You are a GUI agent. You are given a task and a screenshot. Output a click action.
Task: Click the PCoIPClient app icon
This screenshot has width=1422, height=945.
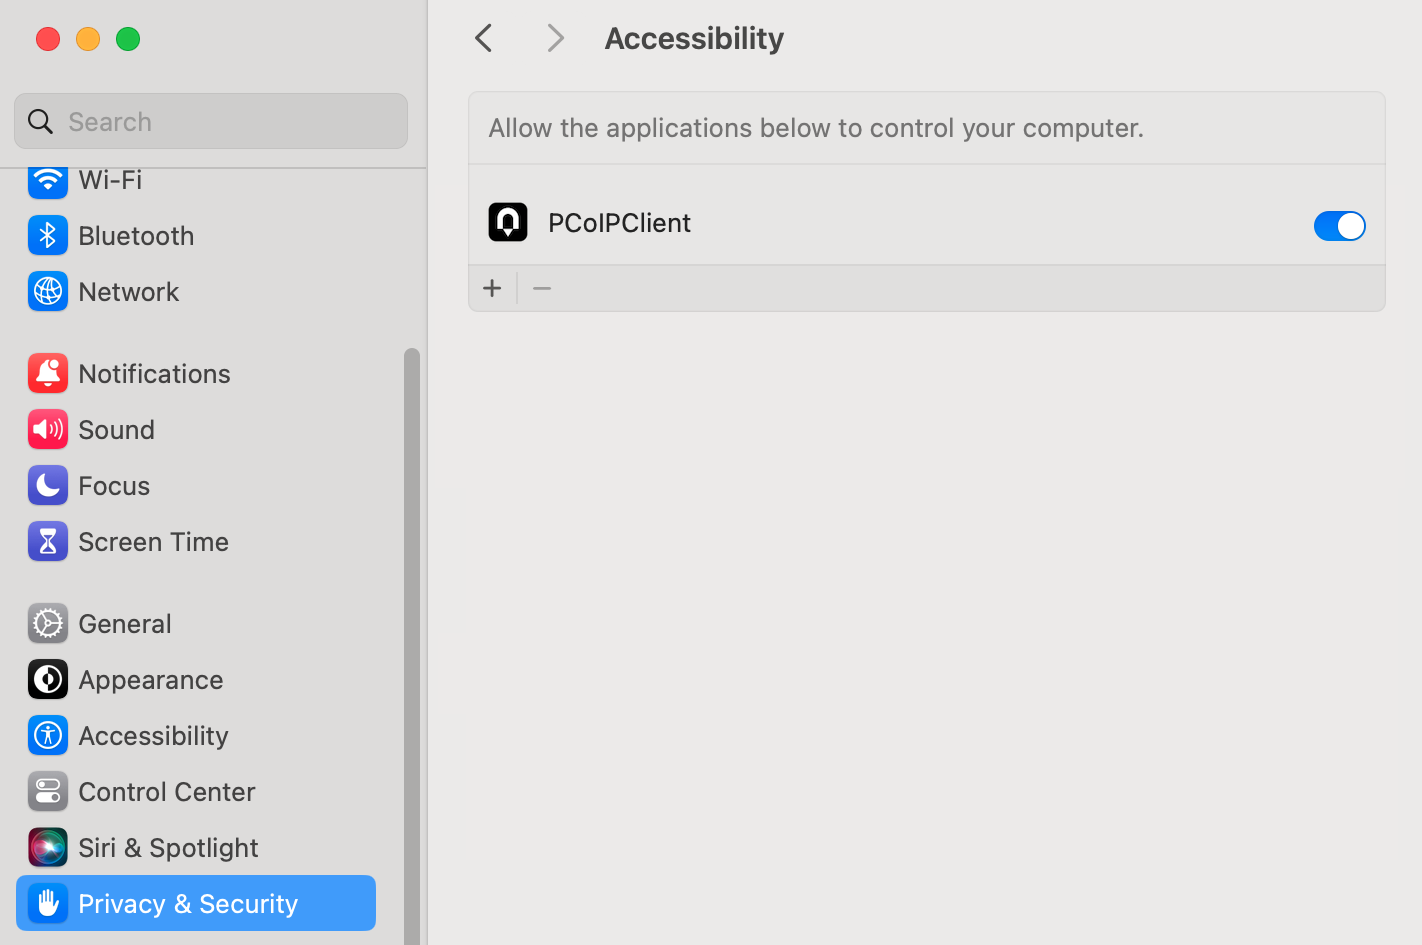tap(508, 222)
